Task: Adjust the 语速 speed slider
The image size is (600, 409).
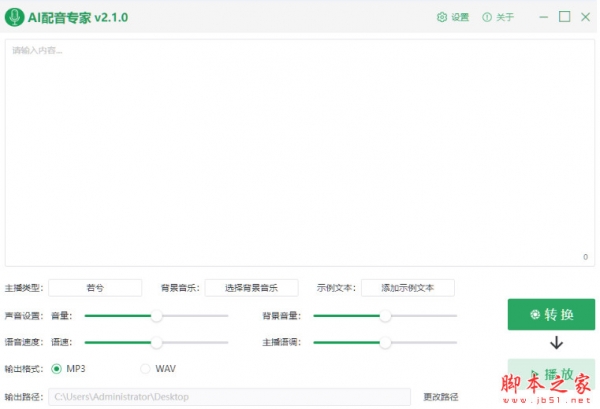Action: [x=157, y=342]
